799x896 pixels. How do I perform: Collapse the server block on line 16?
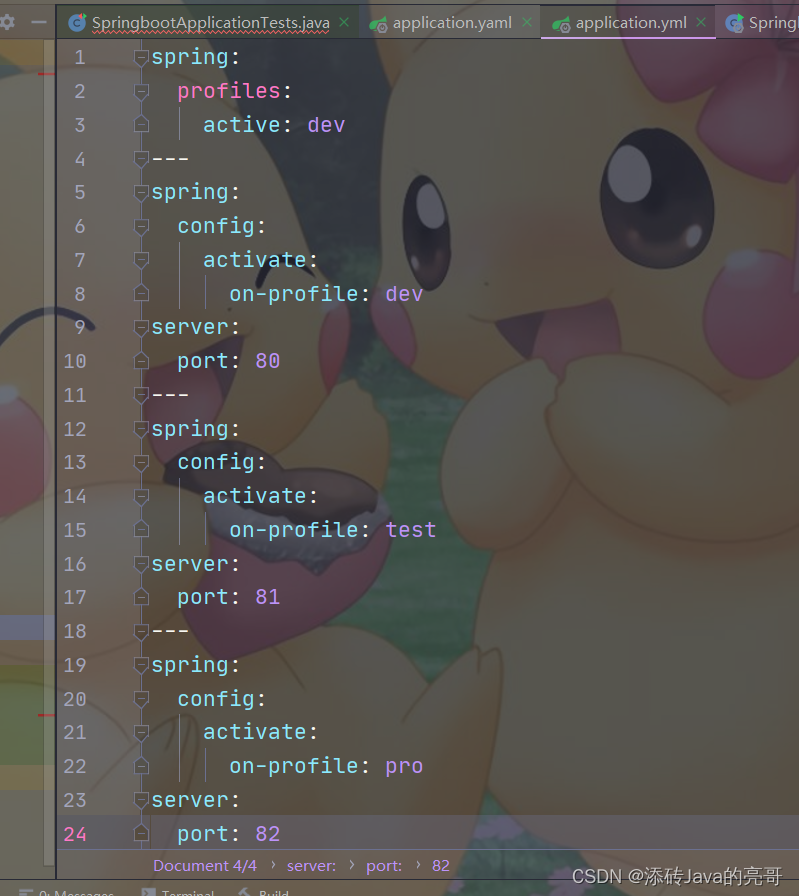point(141,564)
